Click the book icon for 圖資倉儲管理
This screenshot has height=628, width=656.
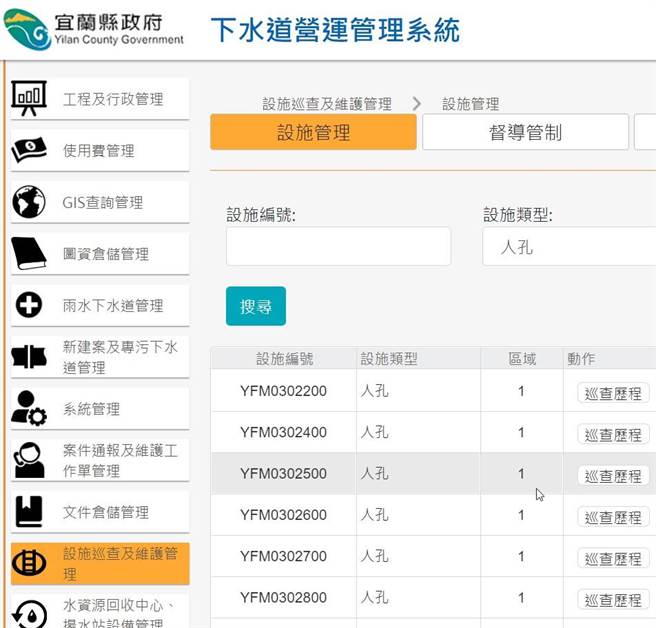[28, 254]
